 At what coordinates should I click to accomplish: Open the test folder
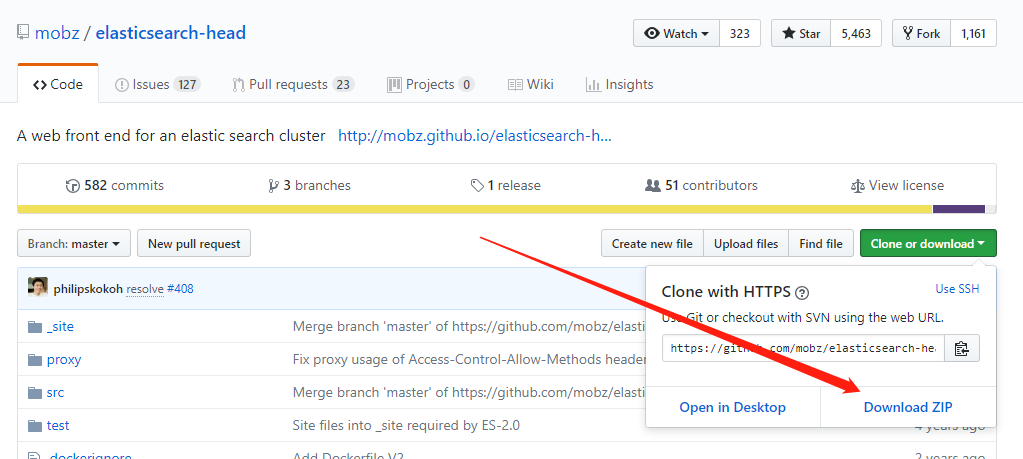[58, 425]
